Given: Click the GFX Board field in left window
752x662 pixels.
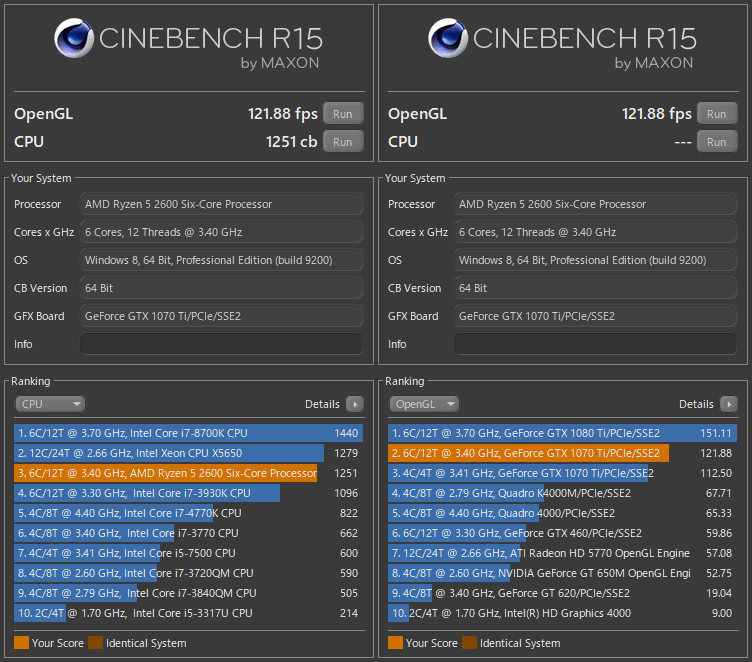Looking at the screenshot, I should 221,316.
